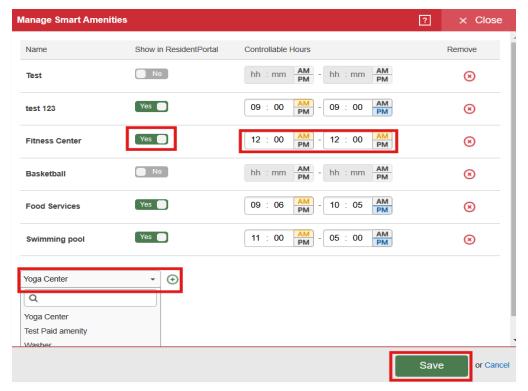
Task: Remove the Test amenity
Action: coord(469,76)
